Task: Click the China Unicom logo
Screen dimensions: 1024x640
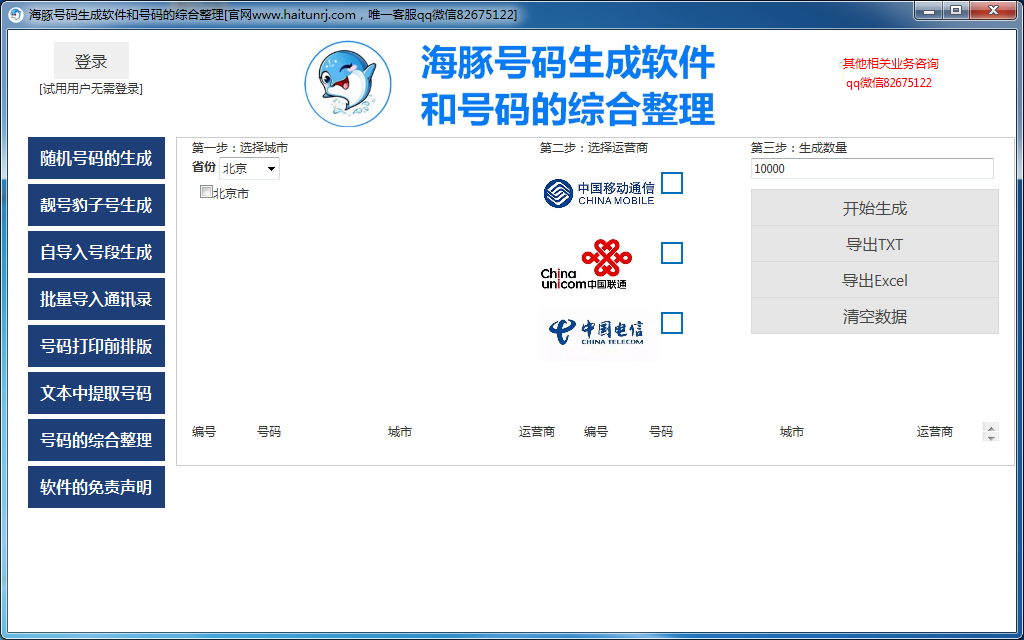Action: point(586,264)
